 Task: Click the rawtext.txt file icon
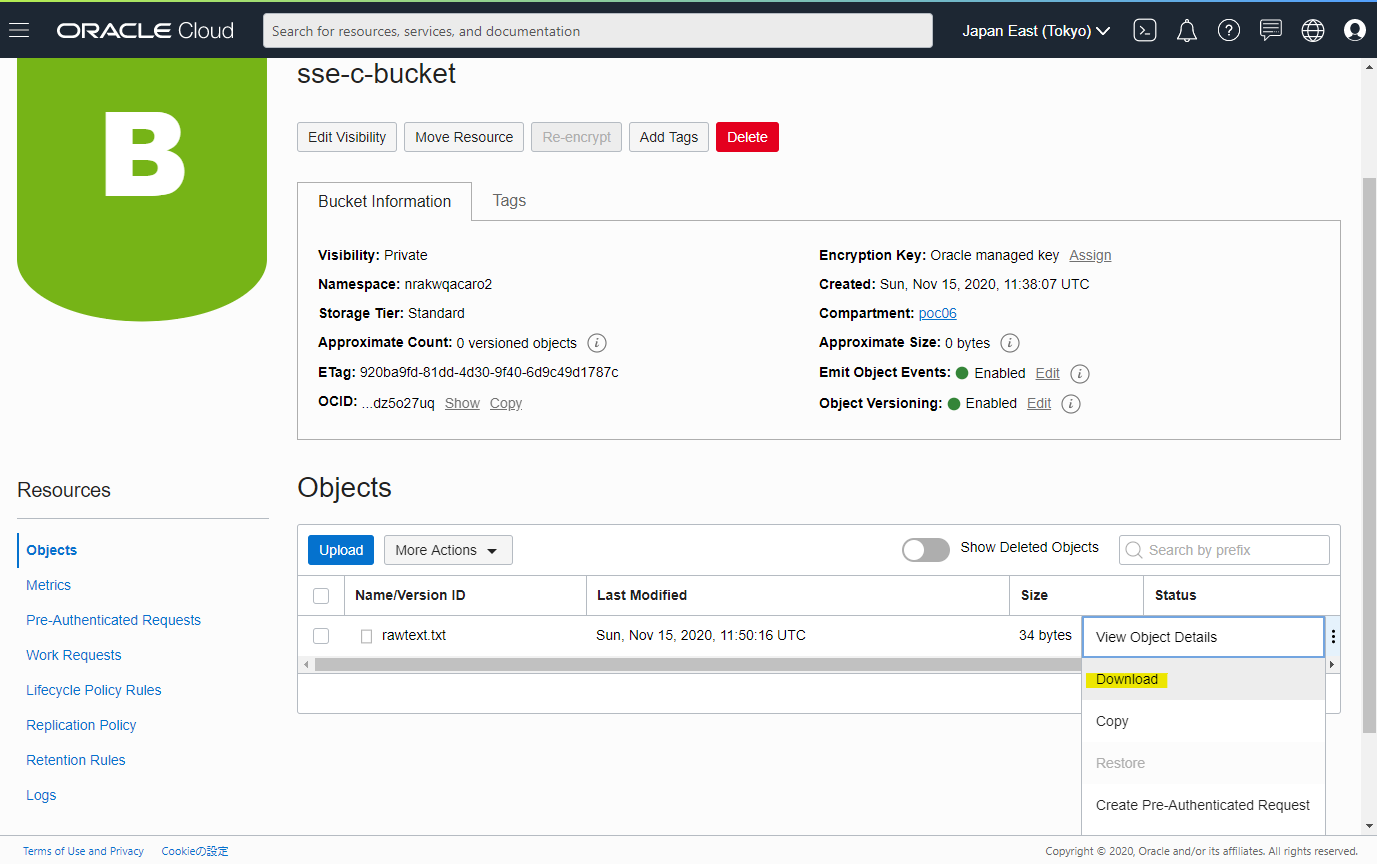(366, 636)
